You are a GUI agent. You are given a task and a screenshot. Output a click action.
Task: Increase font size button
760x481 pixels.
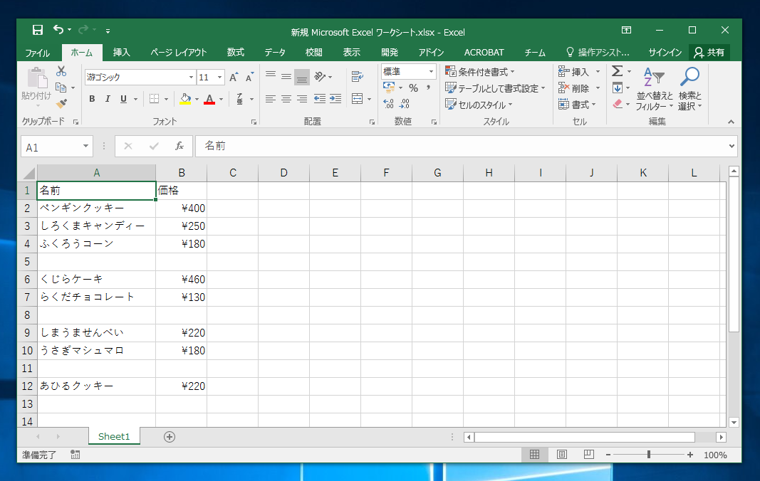(x=234, y=77)
